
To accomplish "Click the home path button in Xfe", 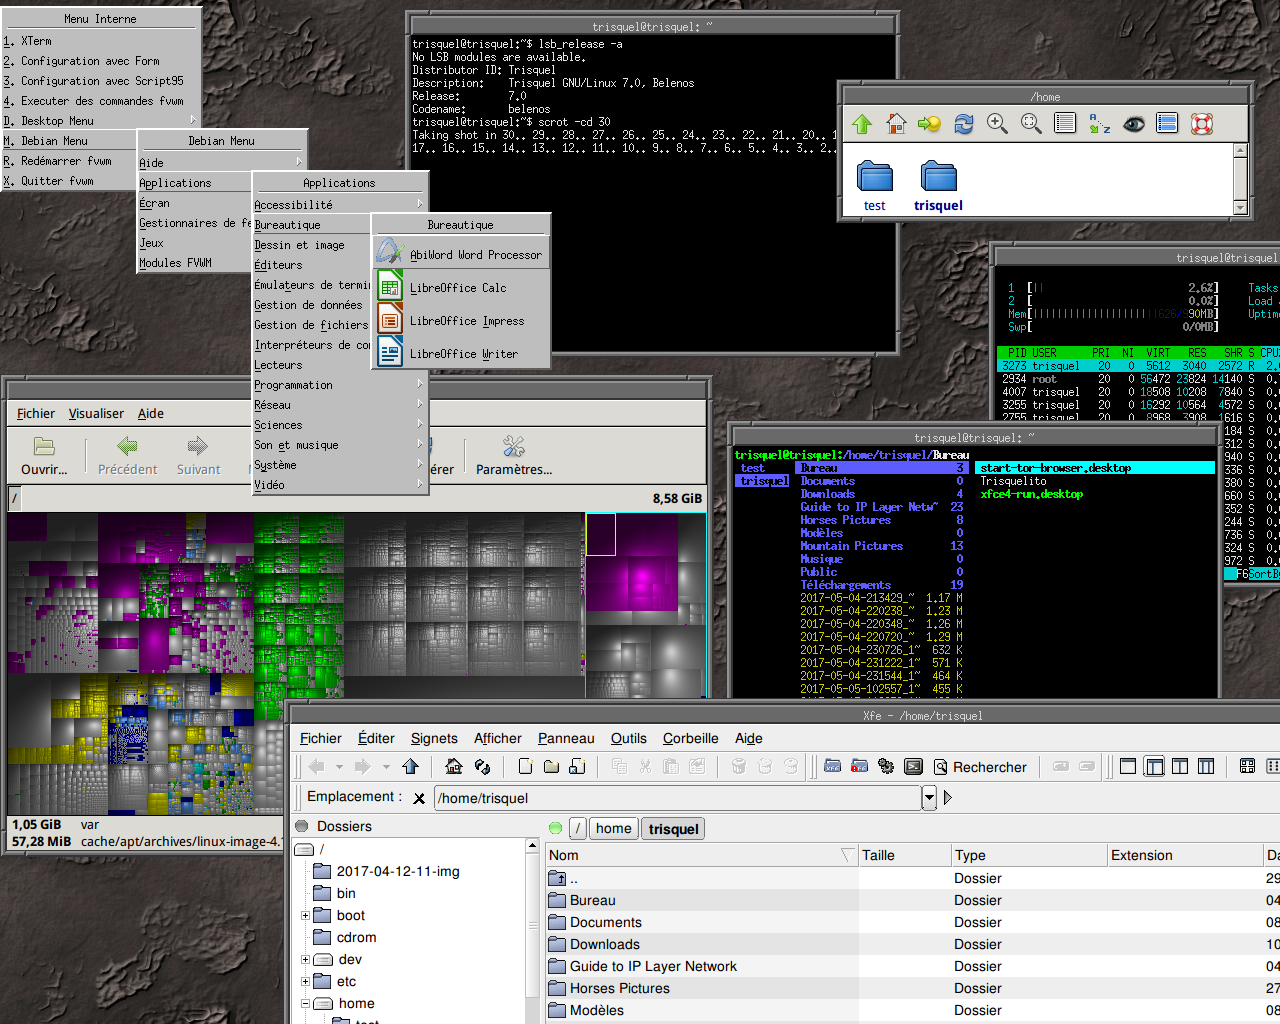I will pos(613,828).
